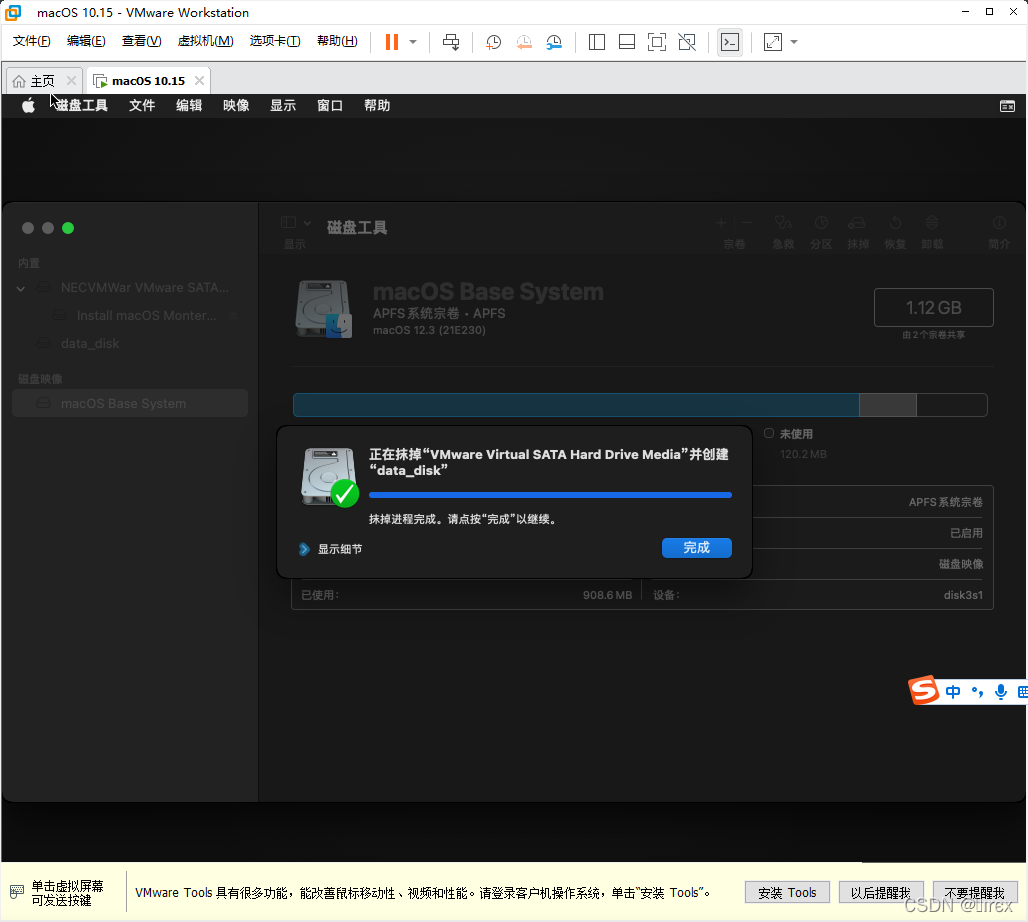The height and width of the screenshot is (922, 1028).
Task: Toggle the thumbnail bar layout icon
Action: pyautogui.click(x=627, y=42)
